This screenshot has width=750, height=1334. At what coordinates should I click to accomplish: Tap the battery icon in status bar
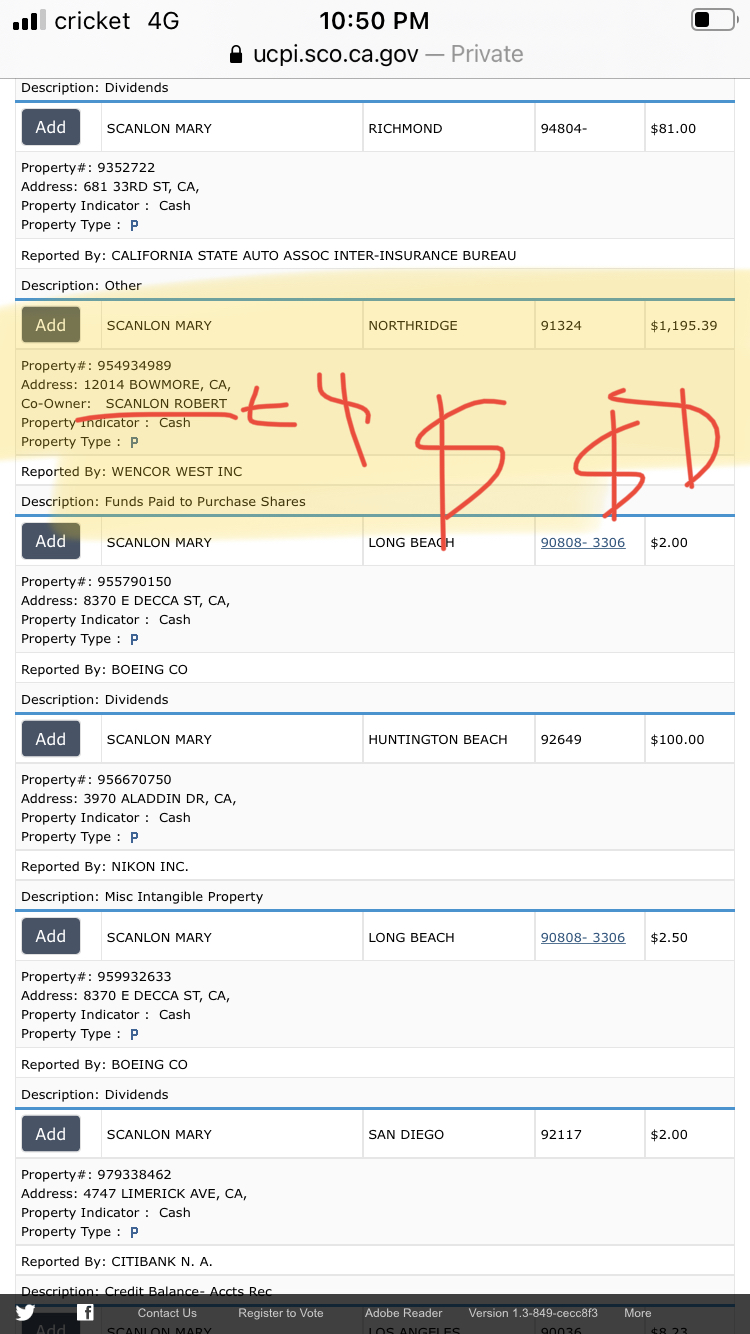tap(714, 20)
